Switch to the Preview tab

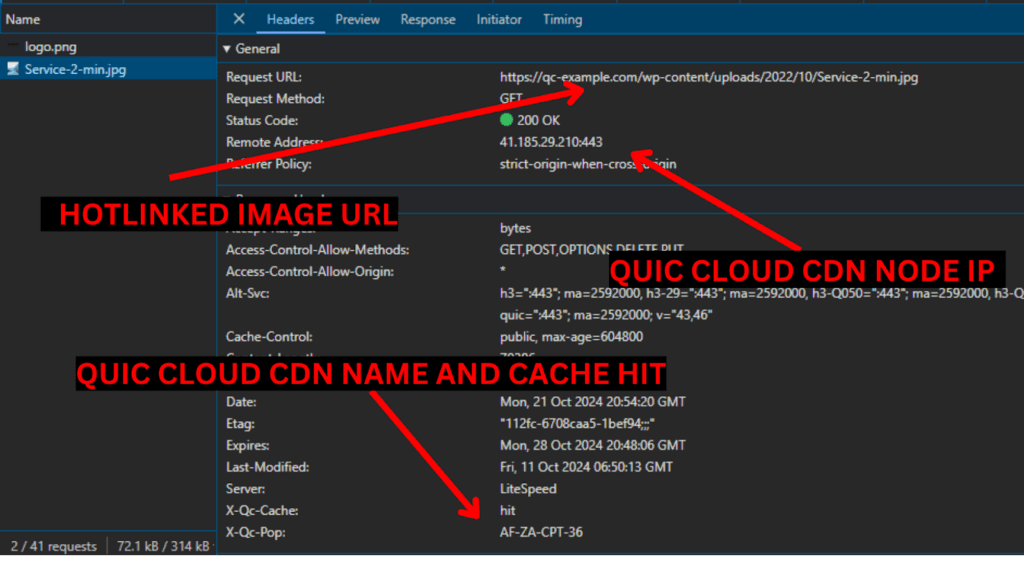[357, 19]
